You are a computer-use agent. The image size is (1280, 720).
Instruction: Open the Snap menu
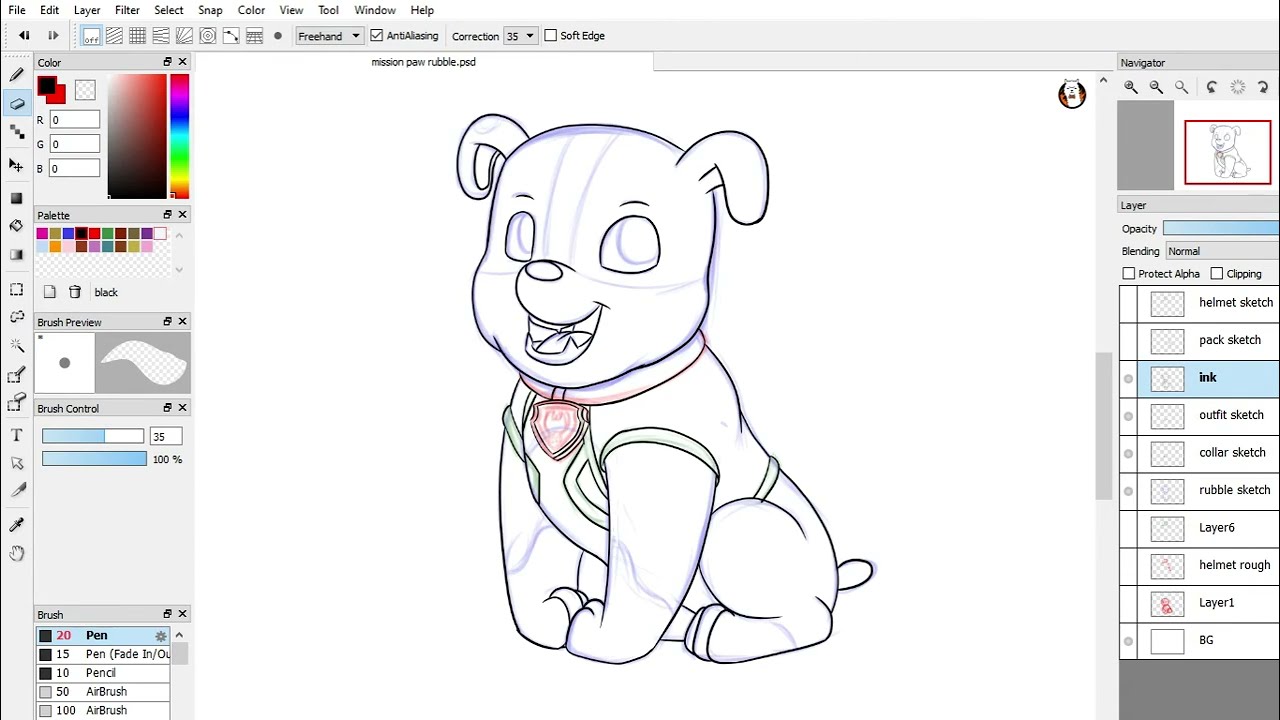click(210, 10)
